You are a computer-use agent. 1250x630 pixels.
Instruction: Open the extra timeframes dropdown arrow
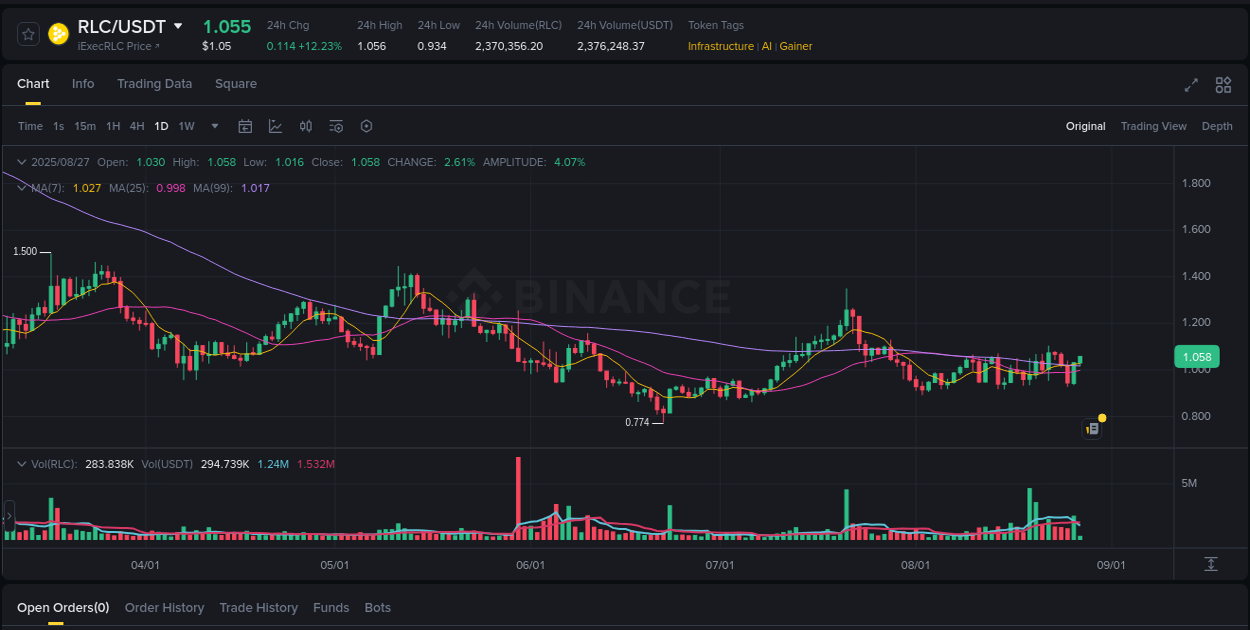tap(214, 126)
